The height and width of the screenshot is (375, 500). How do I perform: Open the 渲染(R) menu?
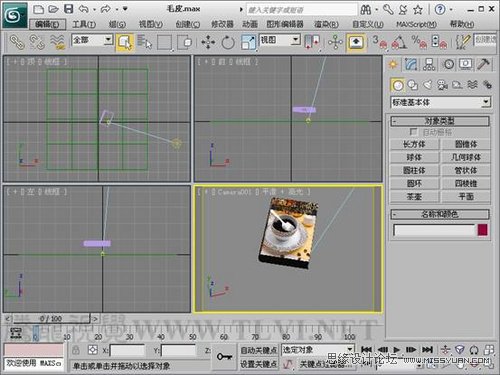click(x=326, y=24)
